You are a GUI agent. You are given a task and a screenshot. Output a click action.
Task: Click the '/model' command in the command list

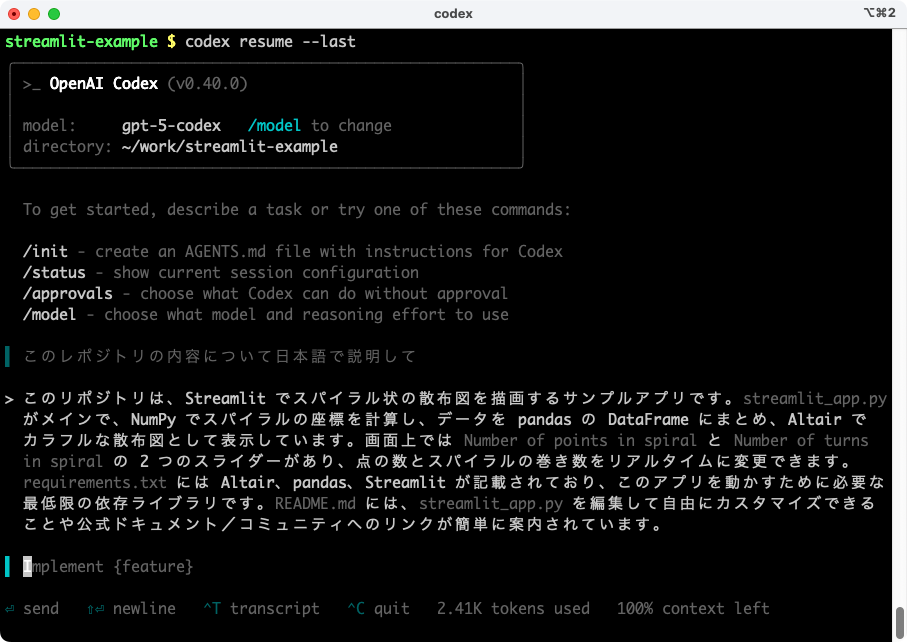click(50, 315)
